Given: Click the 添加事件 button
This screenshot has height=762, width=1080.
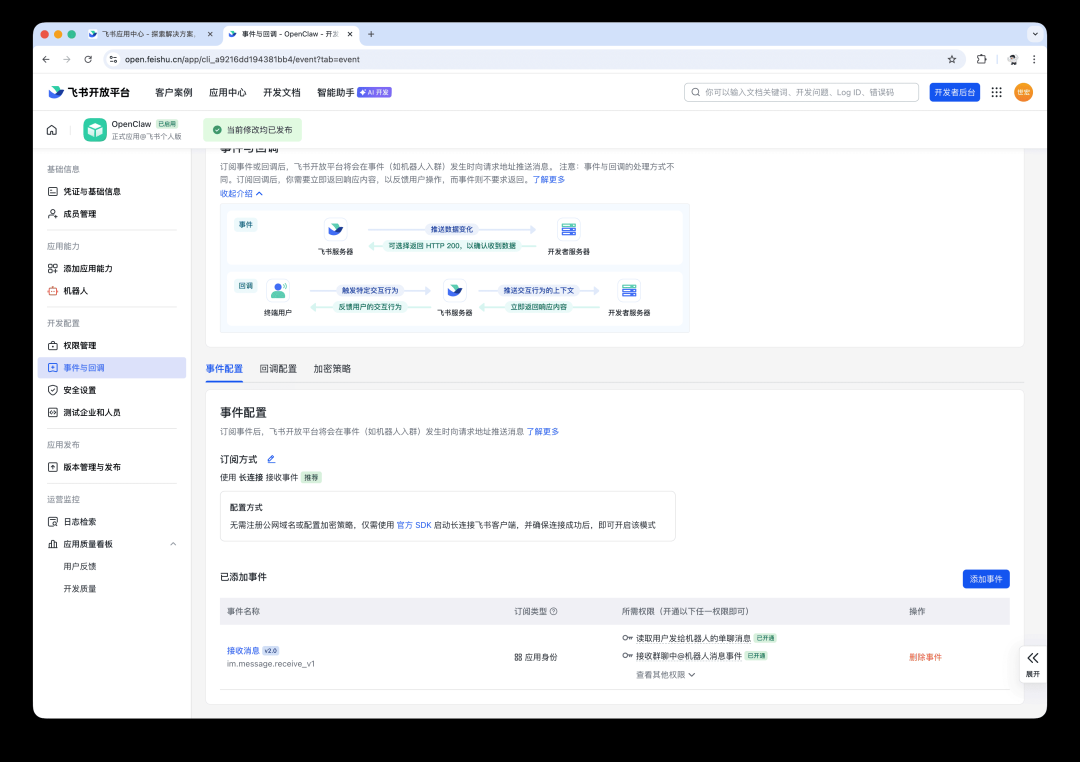Looking at the screenshot, I should 986,579.
